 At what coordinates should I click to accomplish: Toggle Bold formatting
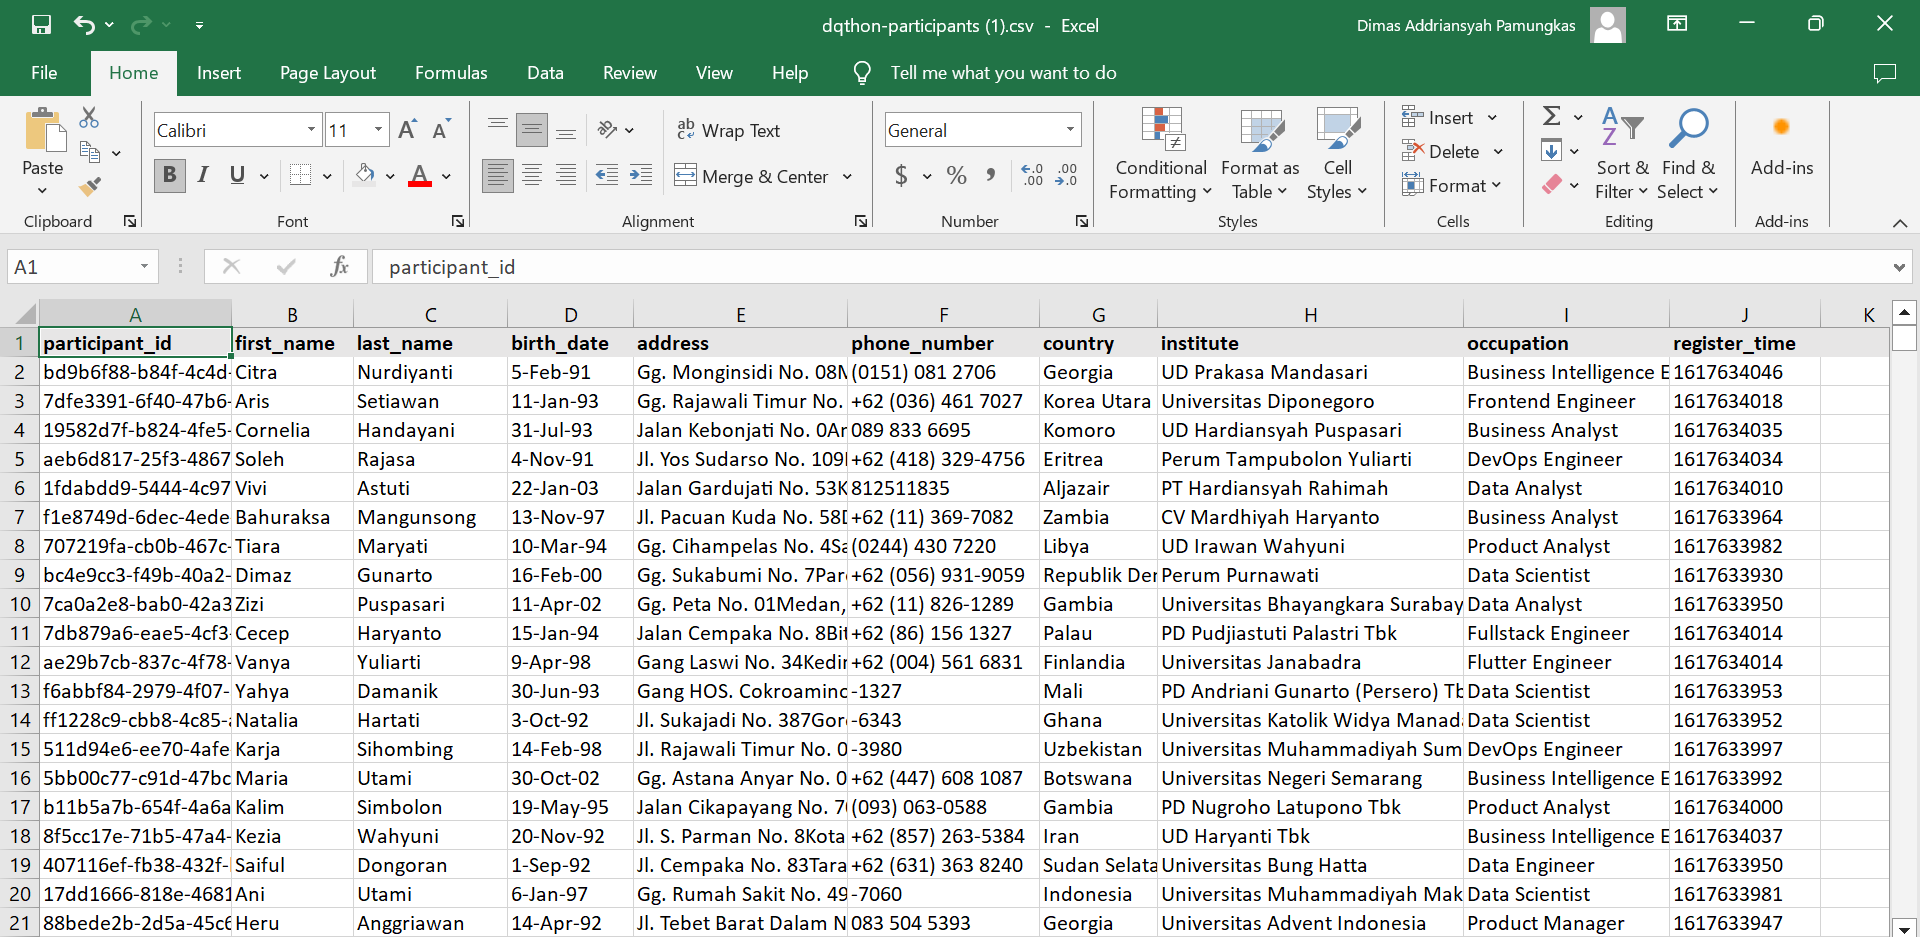[169, 176]
